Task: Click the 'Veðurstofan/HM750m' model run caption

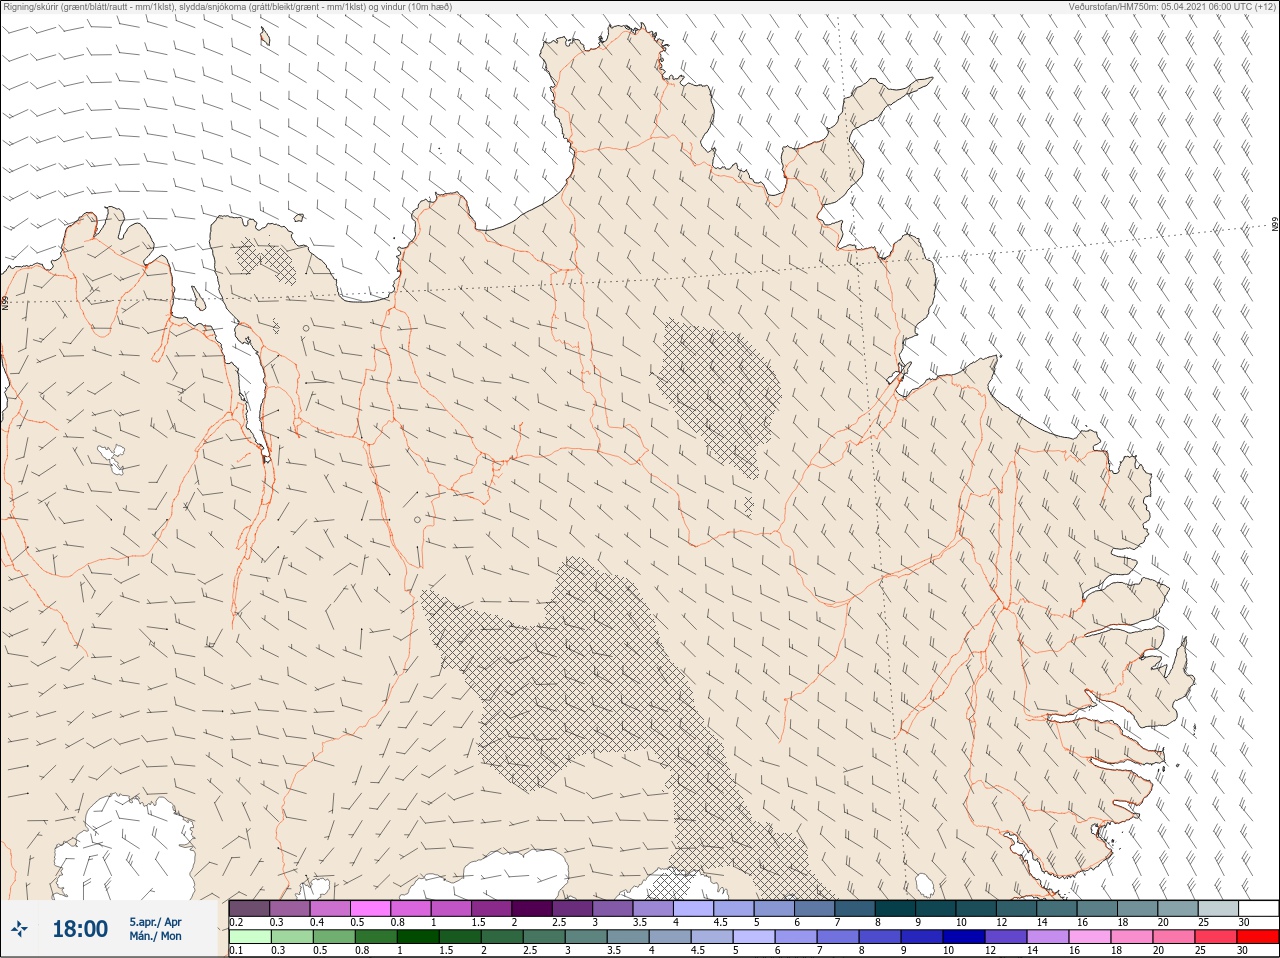Action: coord(1172,7)
